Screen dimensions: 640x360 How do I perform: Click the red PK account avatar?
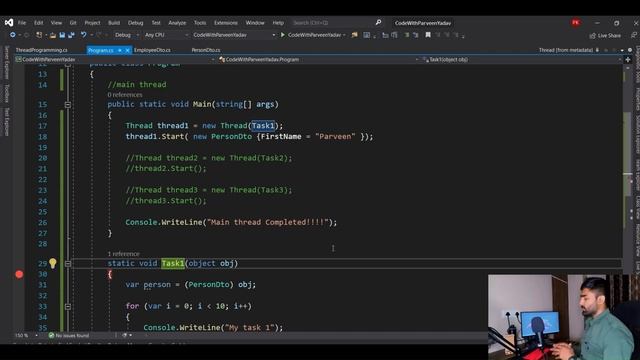576,22
